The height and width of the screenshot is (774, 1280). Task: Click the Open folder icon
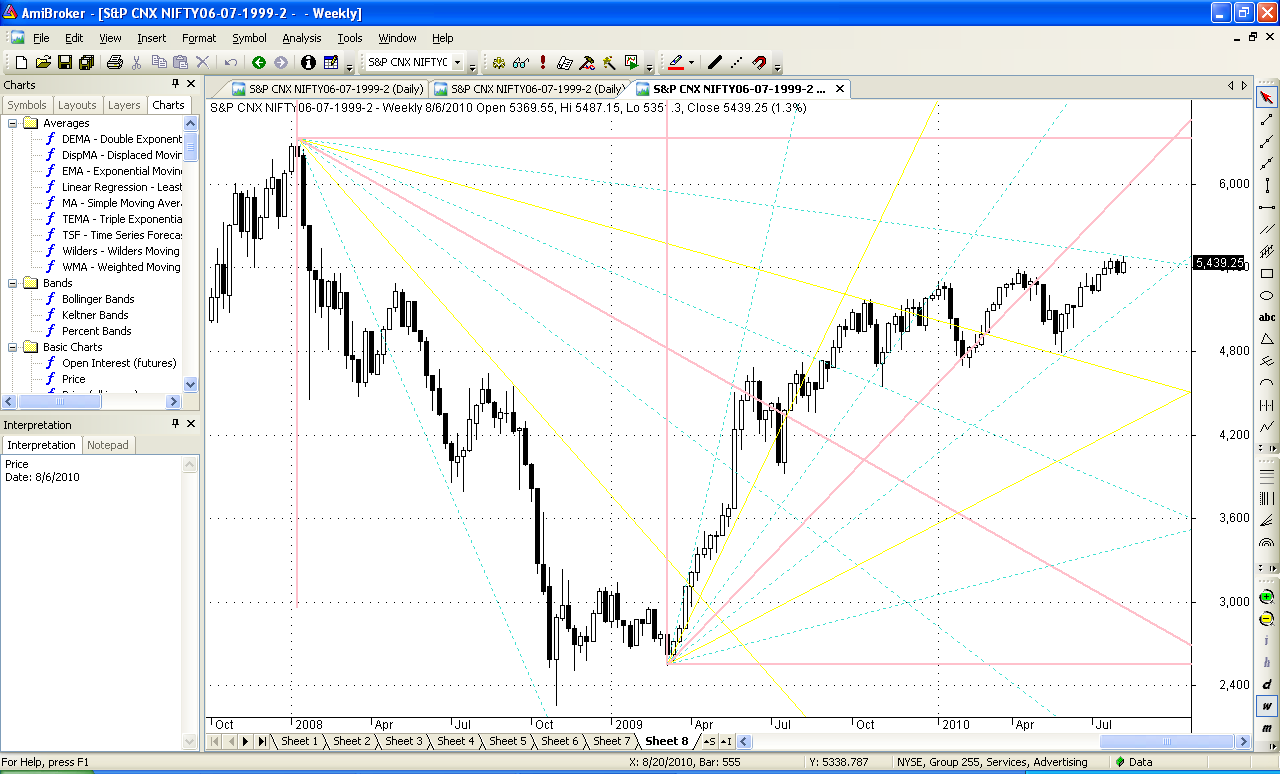[x=43, y=62]
